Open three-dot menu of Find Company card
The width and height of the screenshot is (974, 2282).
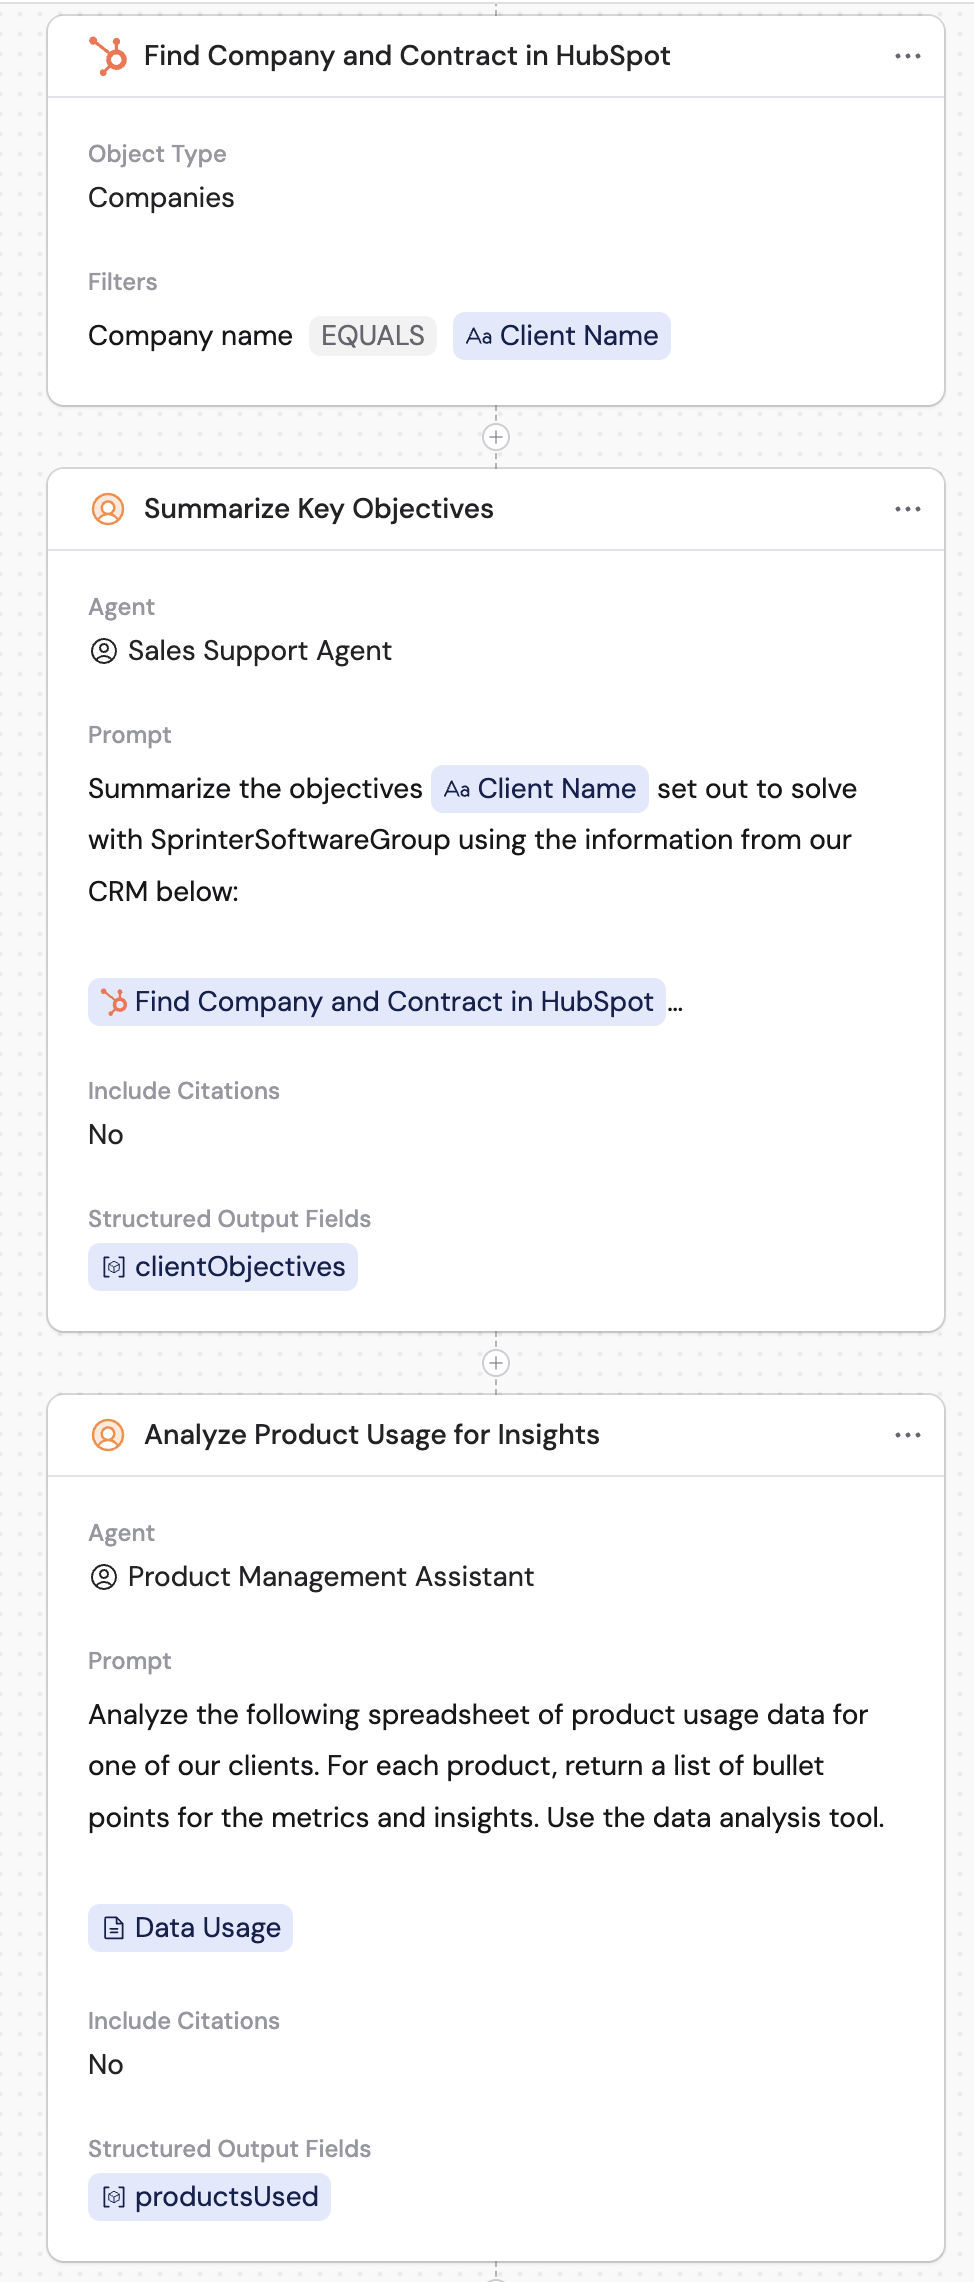tap(908, 56)
